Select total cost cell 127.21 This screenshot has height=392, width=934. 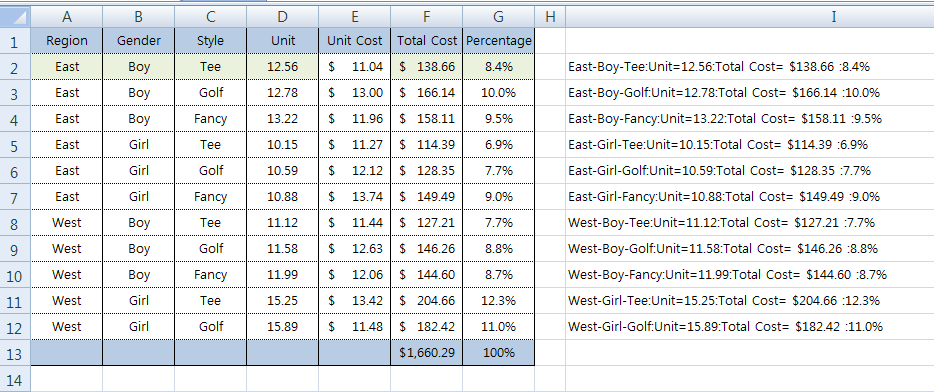point(427,223)
